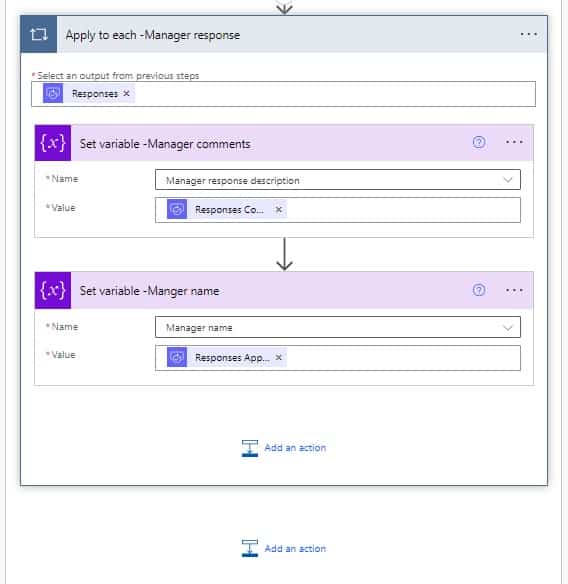The height and width of the screenshot is (584, 568).
Task: Select the Responses App... token label
Action: tap(232, 358)
